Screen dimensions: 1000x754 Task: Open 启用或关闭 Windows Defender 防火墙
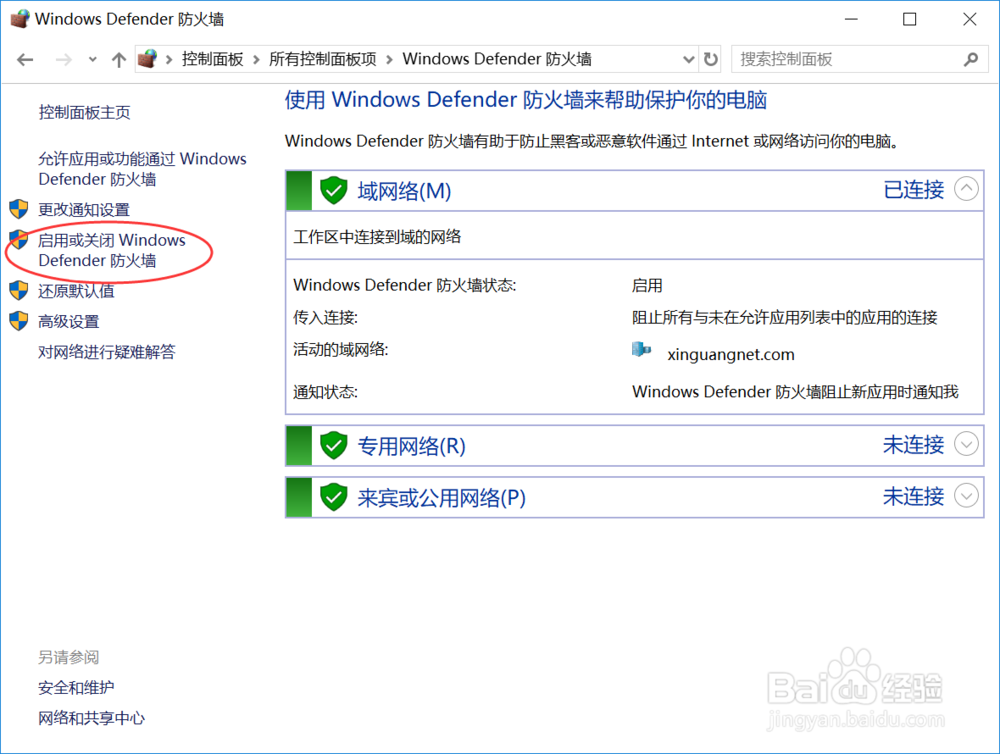pyautogui.click(x=112, y=251)
